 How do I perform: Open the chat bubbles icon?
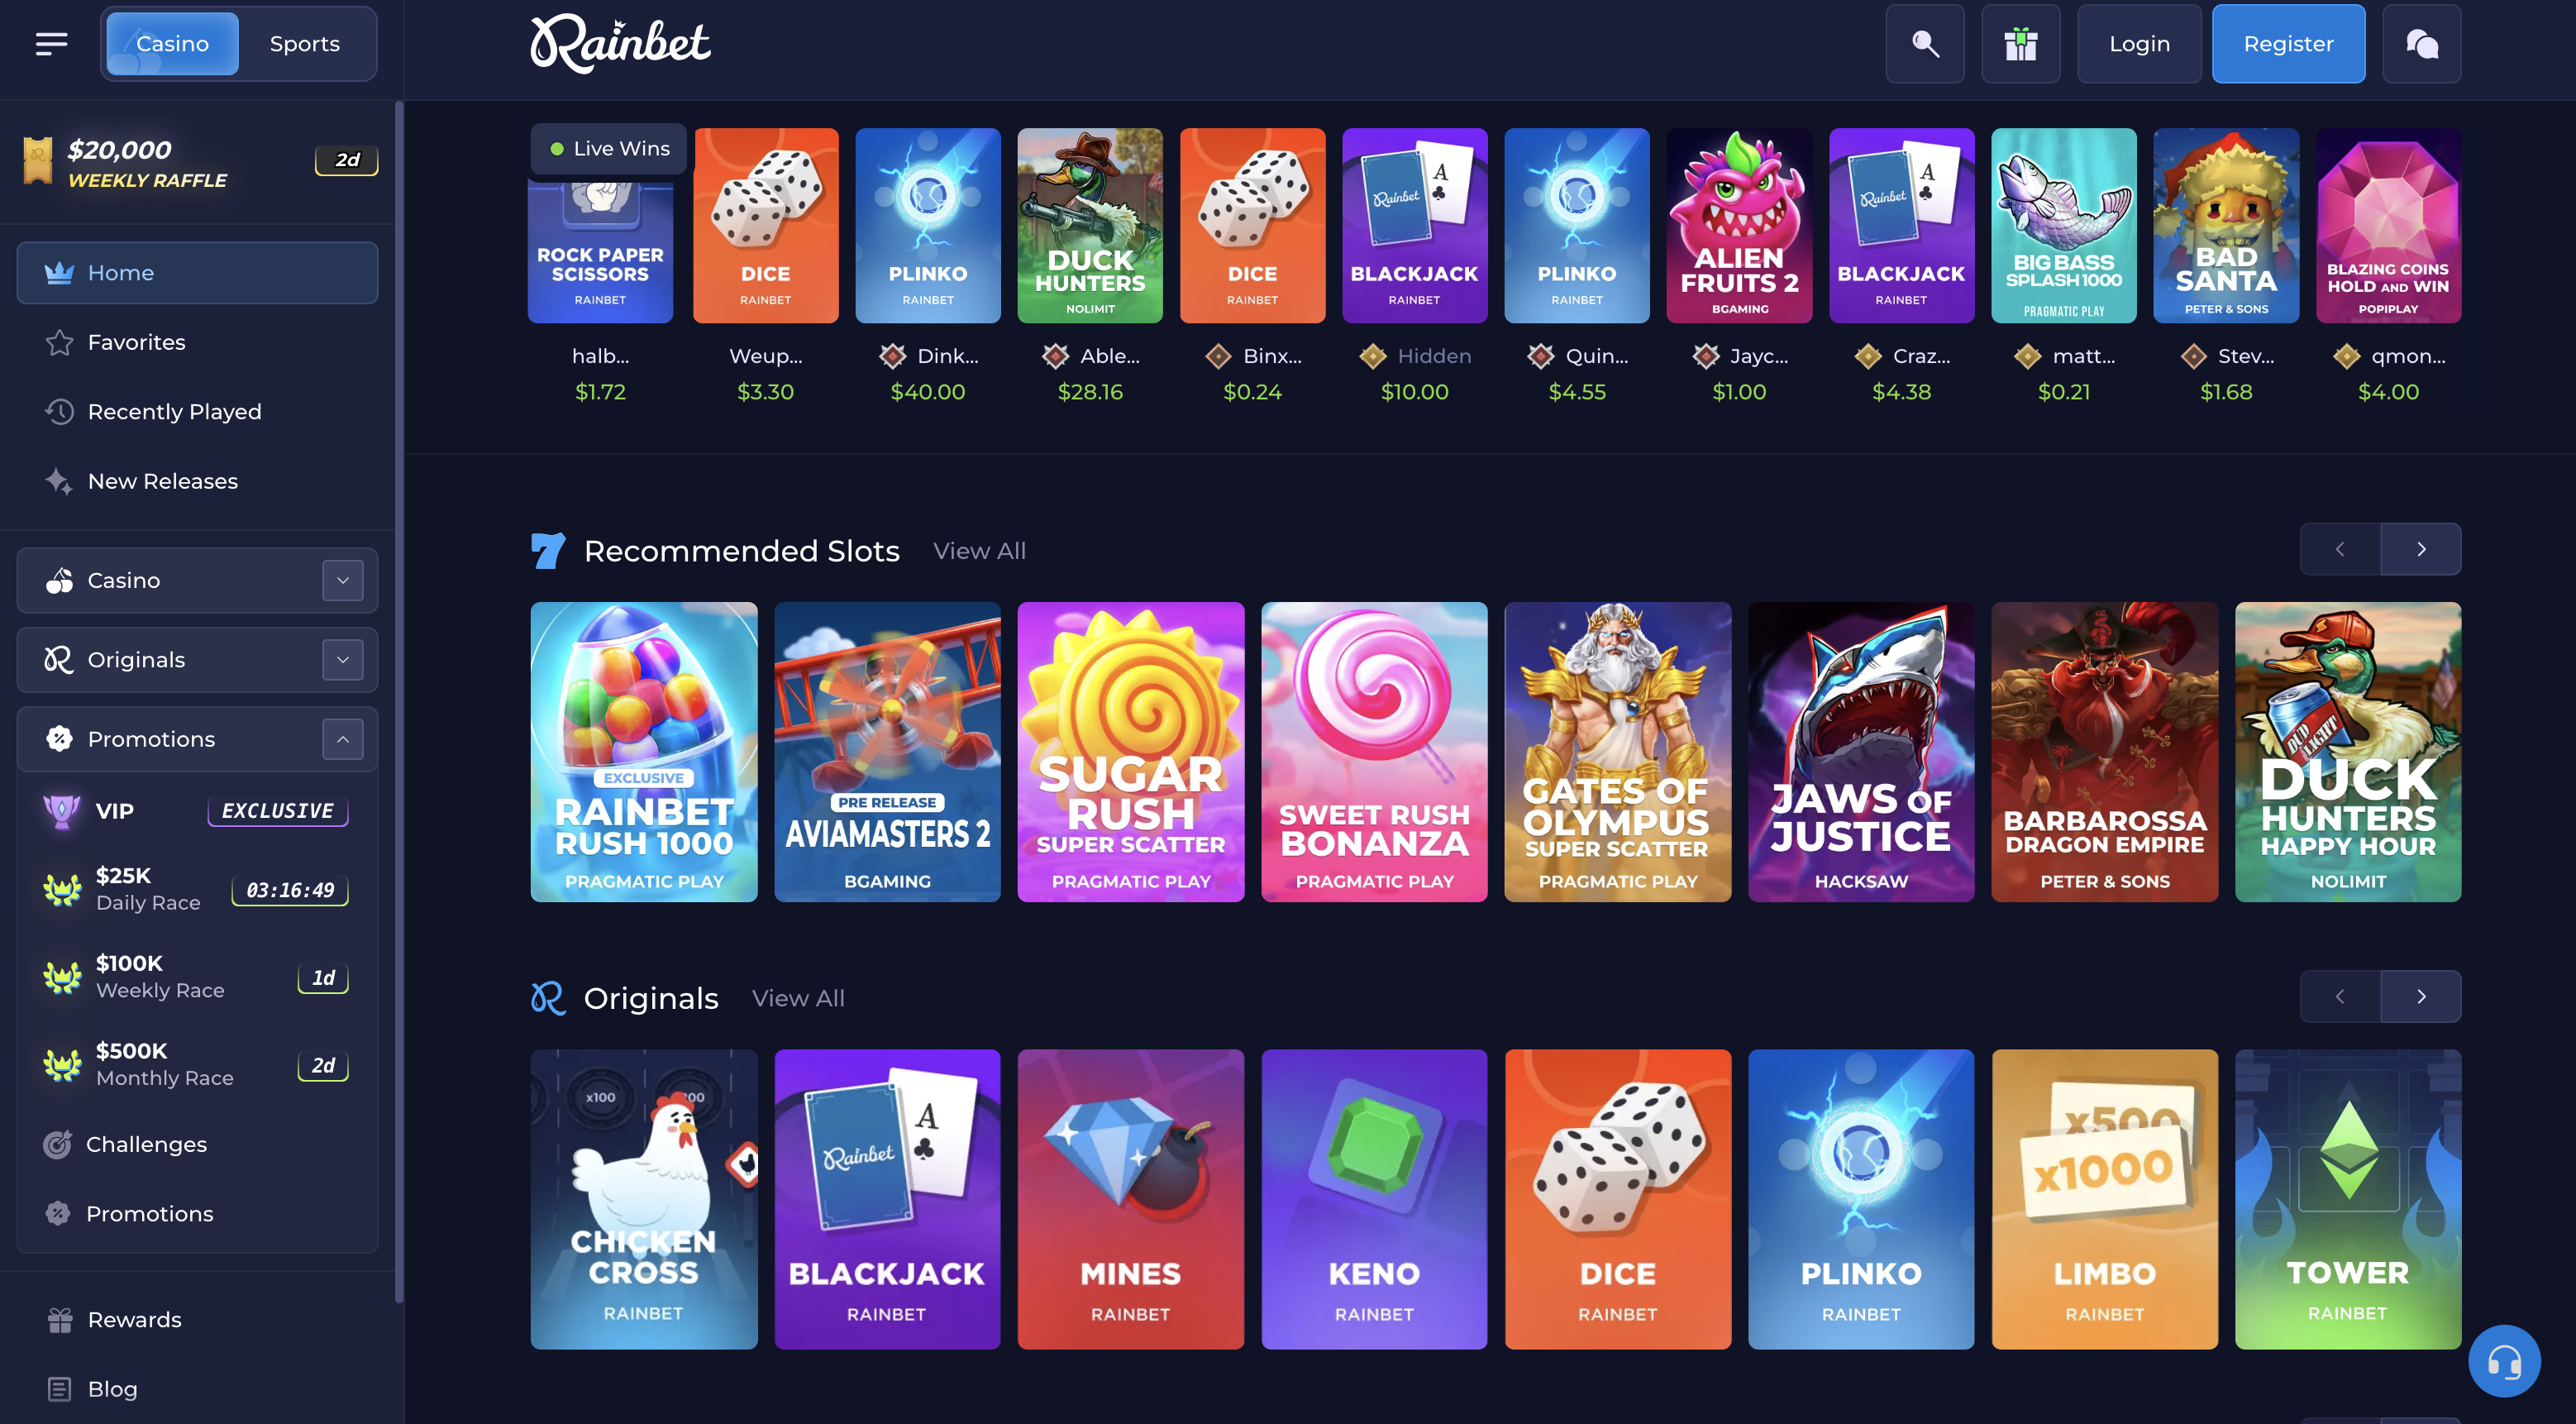click(2422, 44)
